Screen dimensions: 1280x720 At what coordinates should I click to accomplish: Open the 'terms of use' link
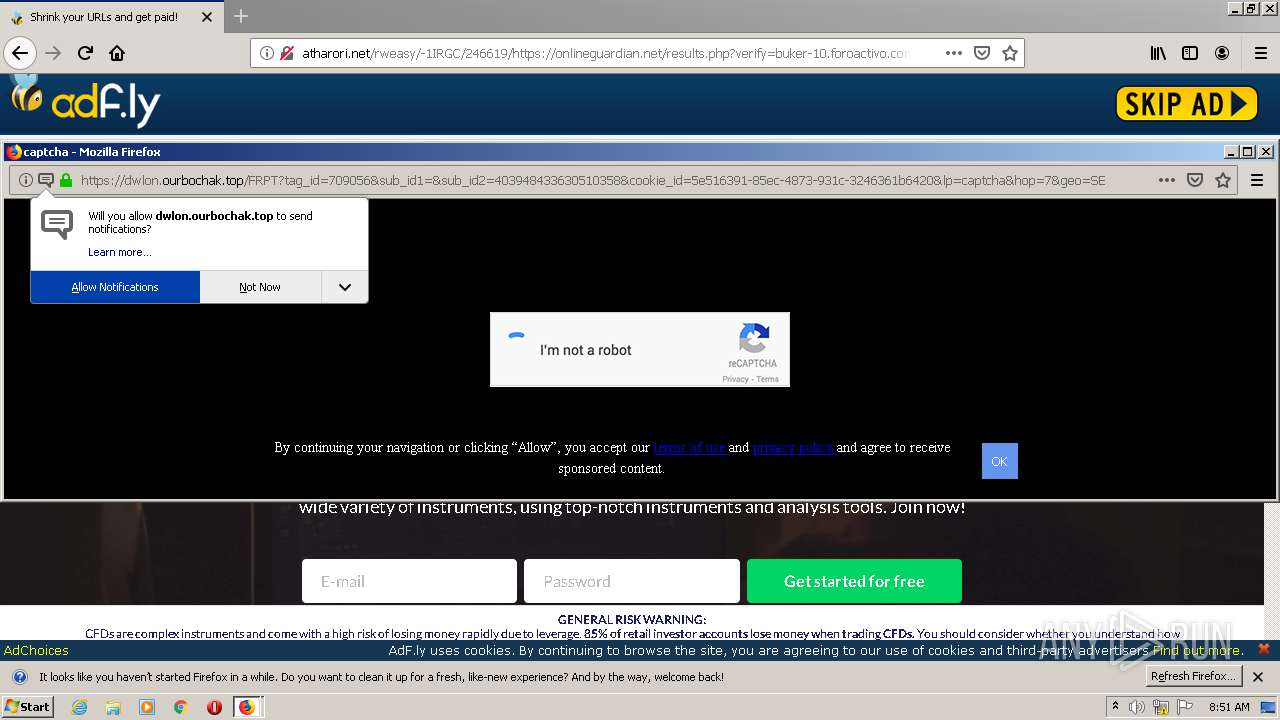(689, 447)
